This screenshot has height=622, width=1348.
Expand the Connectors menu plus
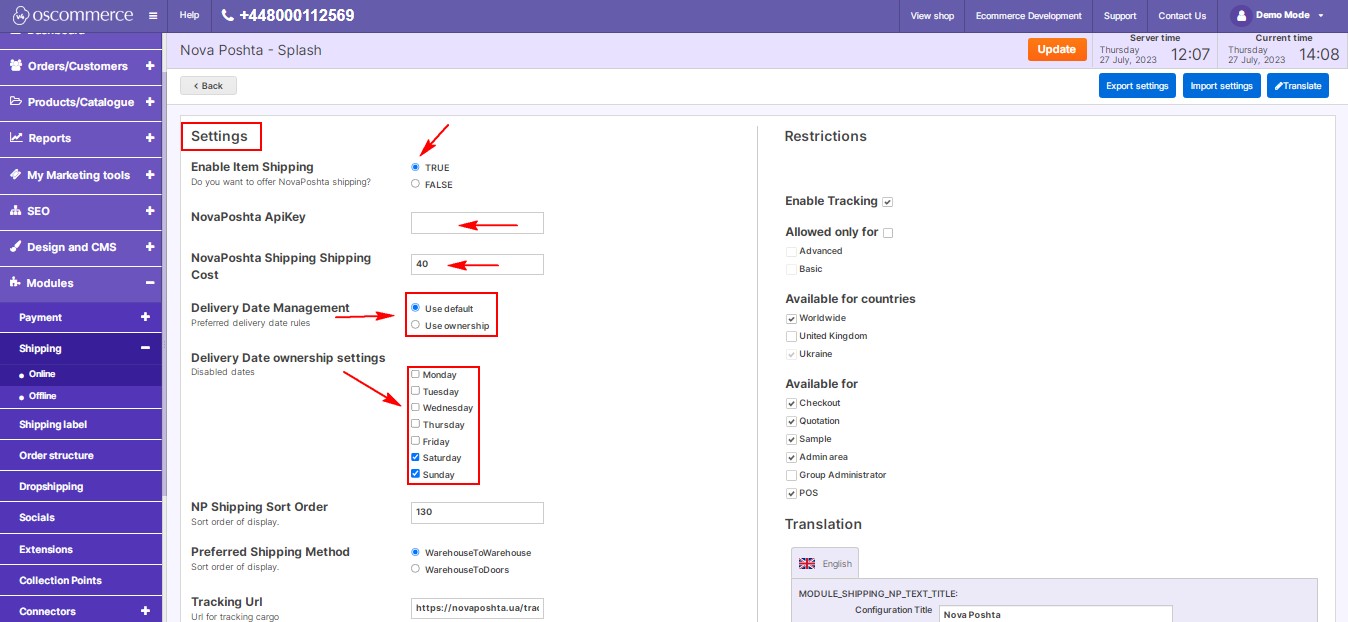(x=145, y=611)
